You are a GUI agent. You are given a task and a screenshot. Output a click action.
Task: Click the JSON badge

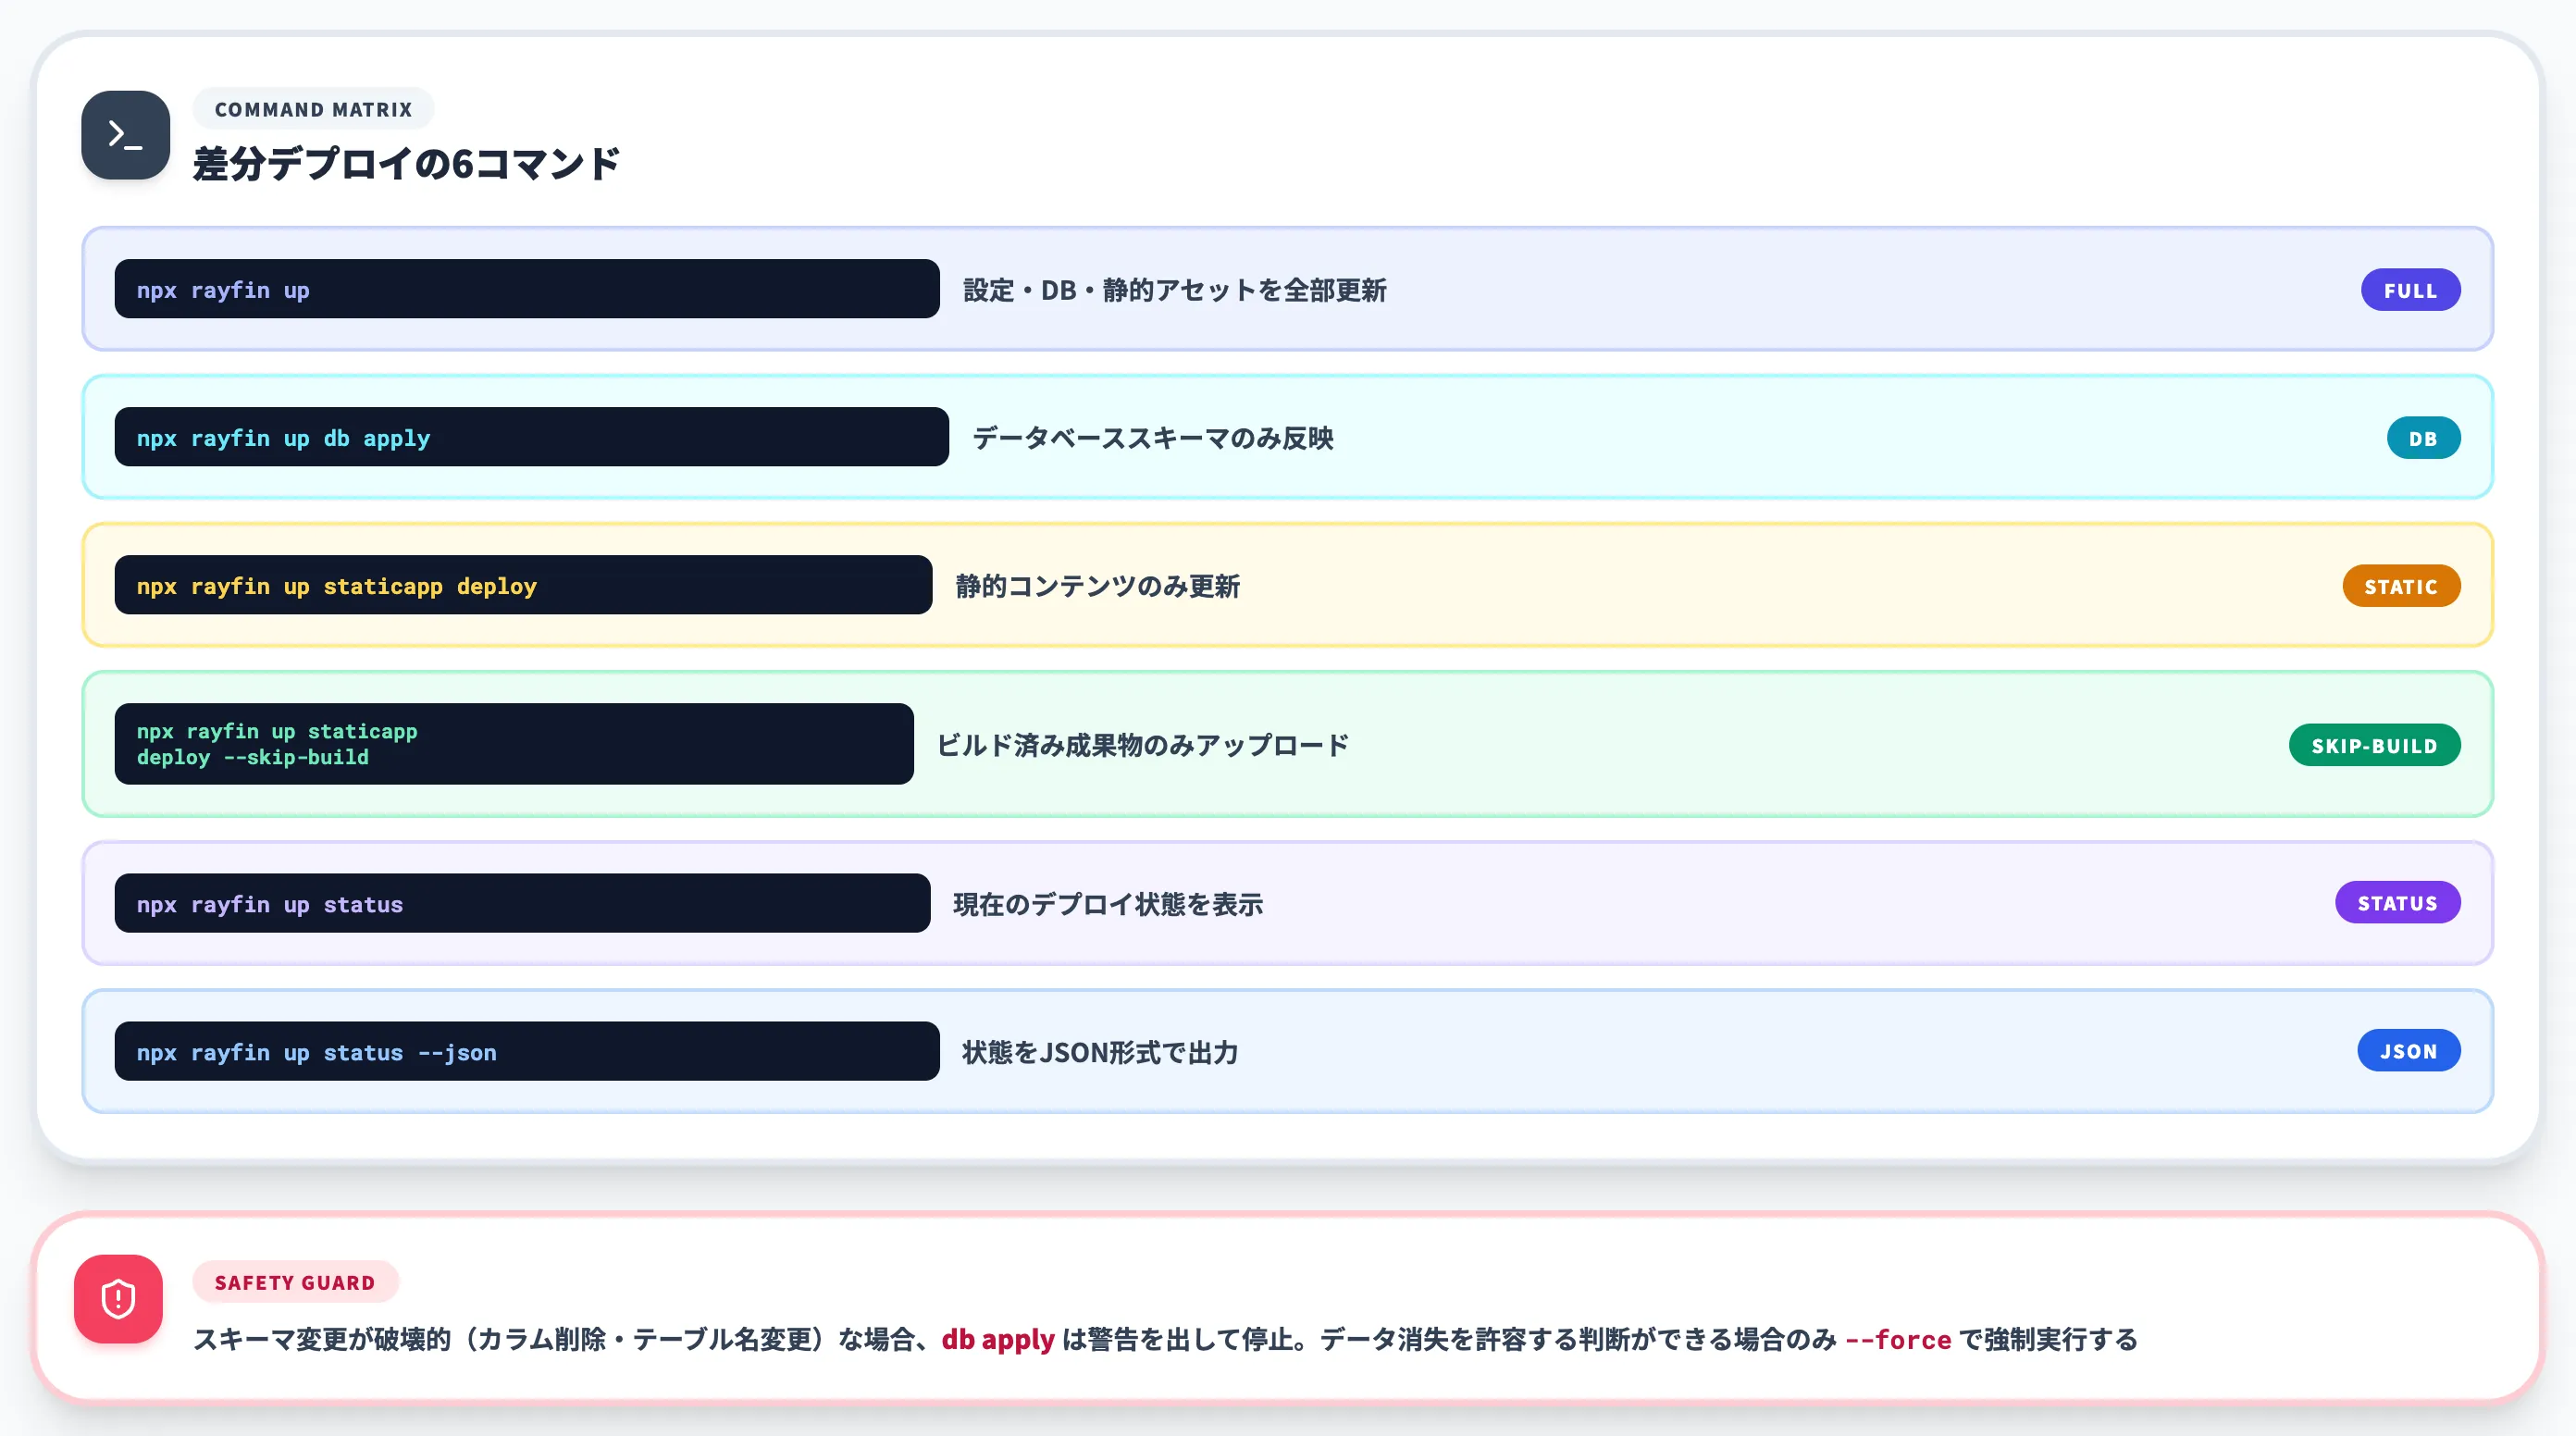click(x=2408, y=1051)
